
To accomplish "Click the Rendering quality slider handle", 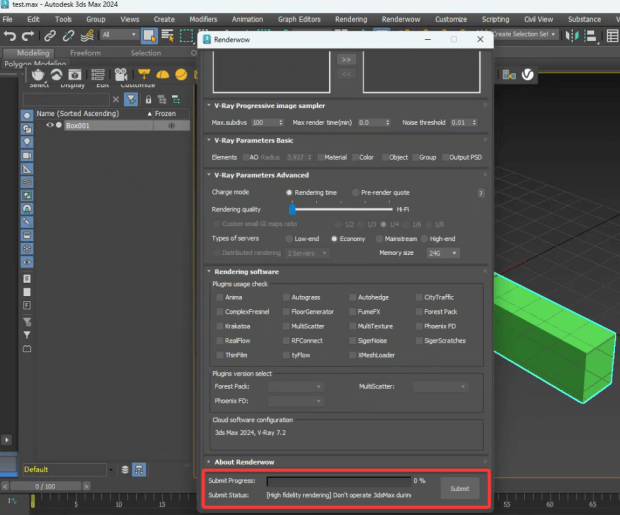I will click(x=292, y=209).
